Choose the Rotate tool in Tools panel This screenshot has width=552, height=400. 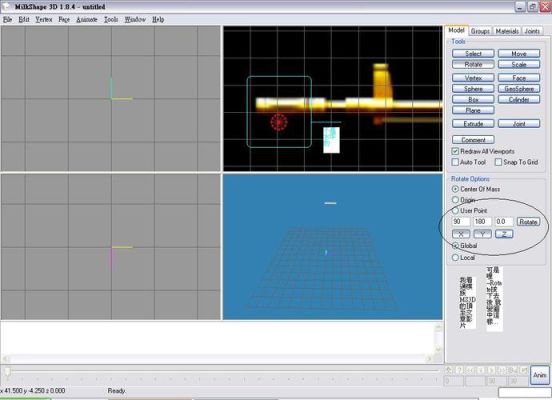click(x=473, y=64)
